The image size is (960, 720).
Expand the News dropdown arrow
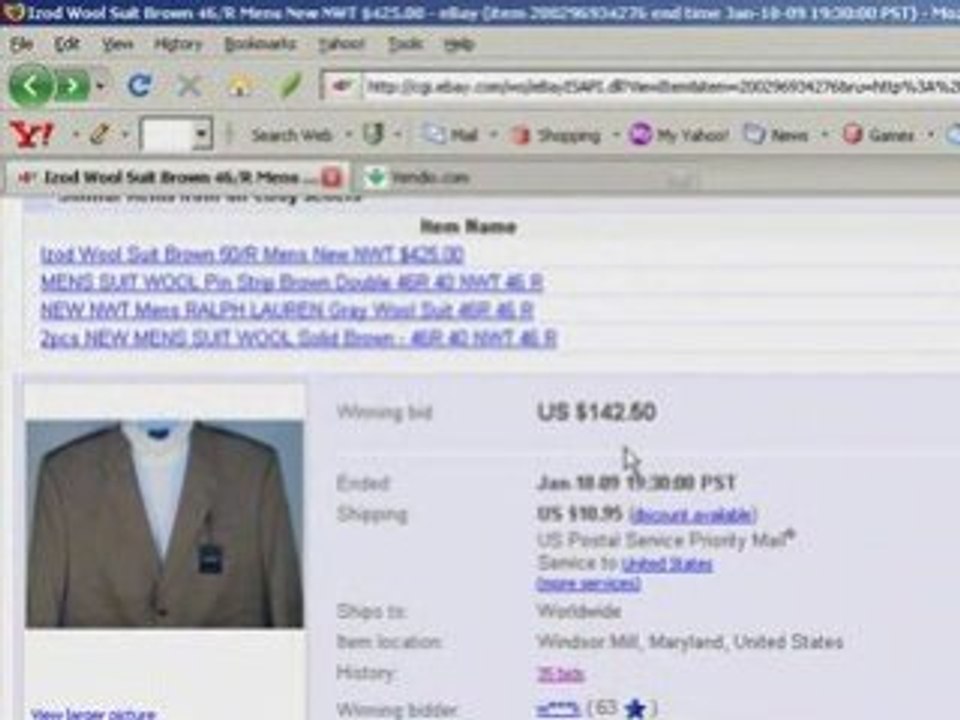pos(825,134)
